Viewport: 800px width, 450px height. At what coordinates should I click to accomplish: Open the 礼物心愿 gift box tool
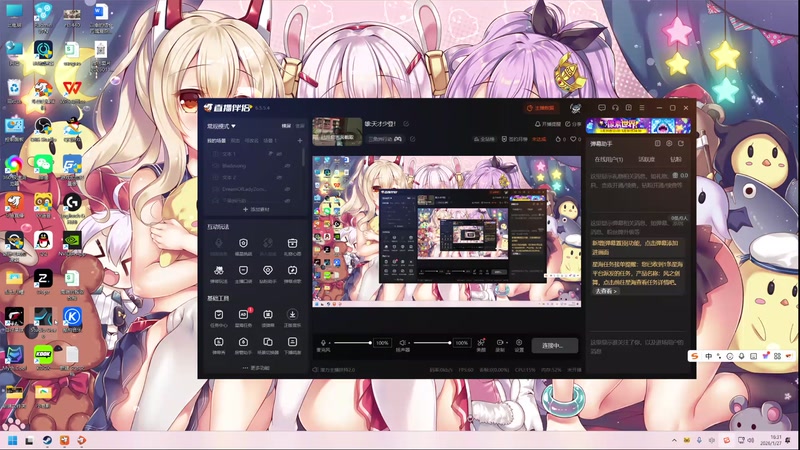coord(292,245)
